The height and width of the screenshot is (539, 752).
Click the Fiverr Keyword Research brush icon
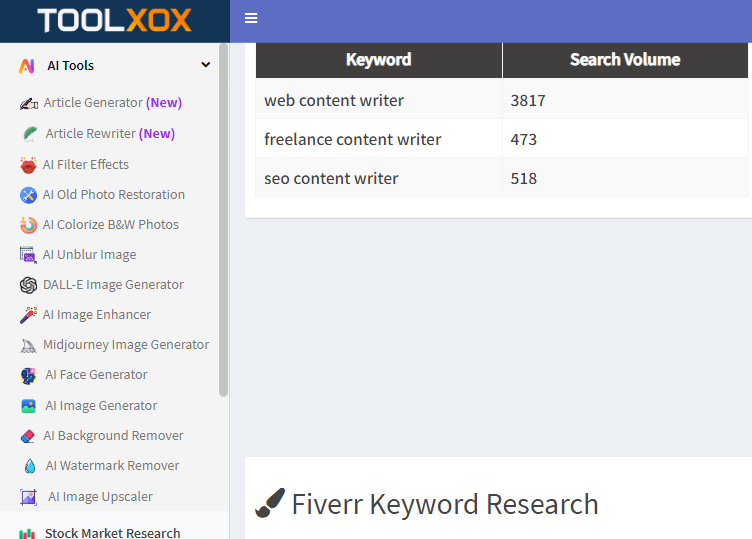(x=270, y=504)
